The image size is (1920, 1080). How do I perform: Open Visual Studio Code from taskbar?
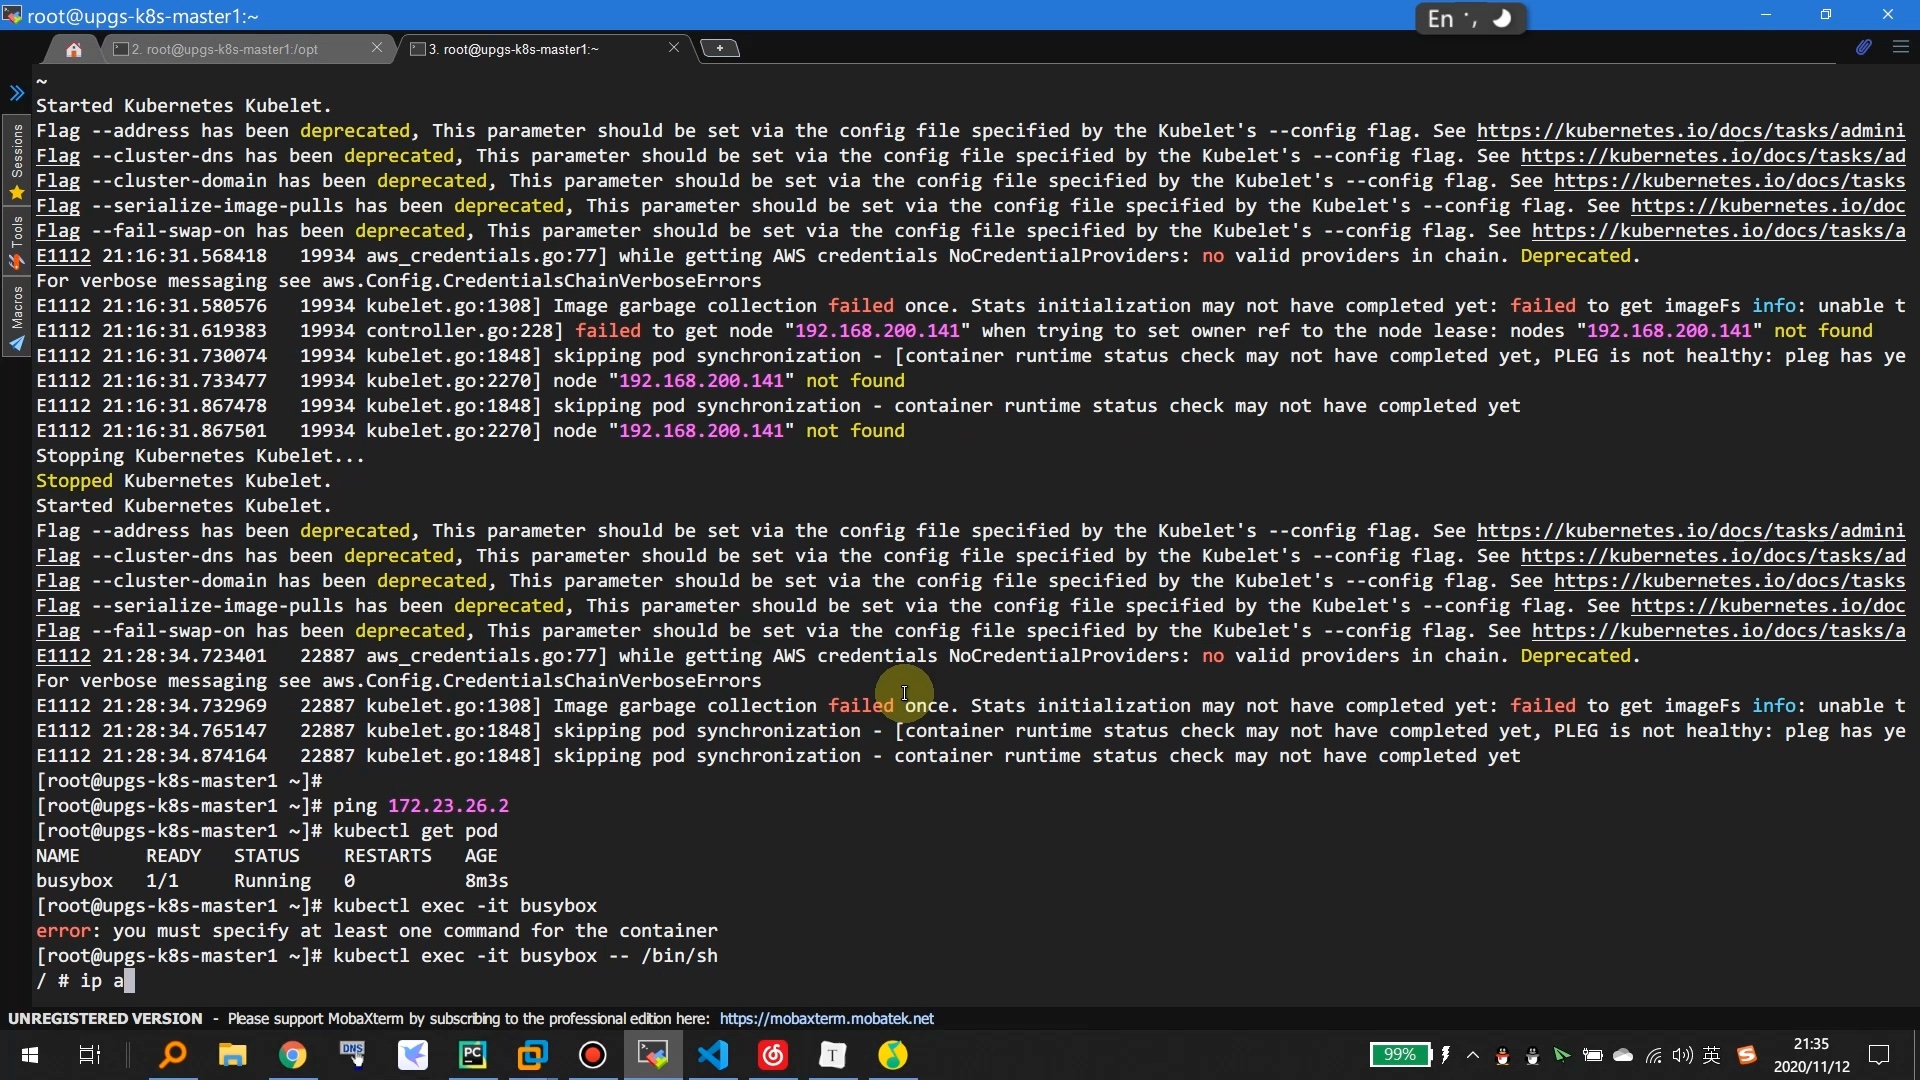pyautogui.click(x=713, y=1055)
